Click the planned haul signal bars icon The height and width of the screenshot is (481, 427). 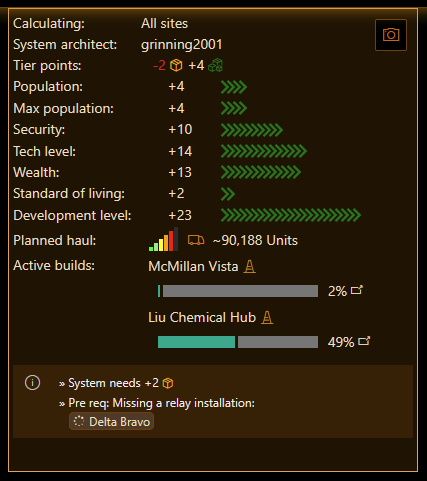point(163,239)
